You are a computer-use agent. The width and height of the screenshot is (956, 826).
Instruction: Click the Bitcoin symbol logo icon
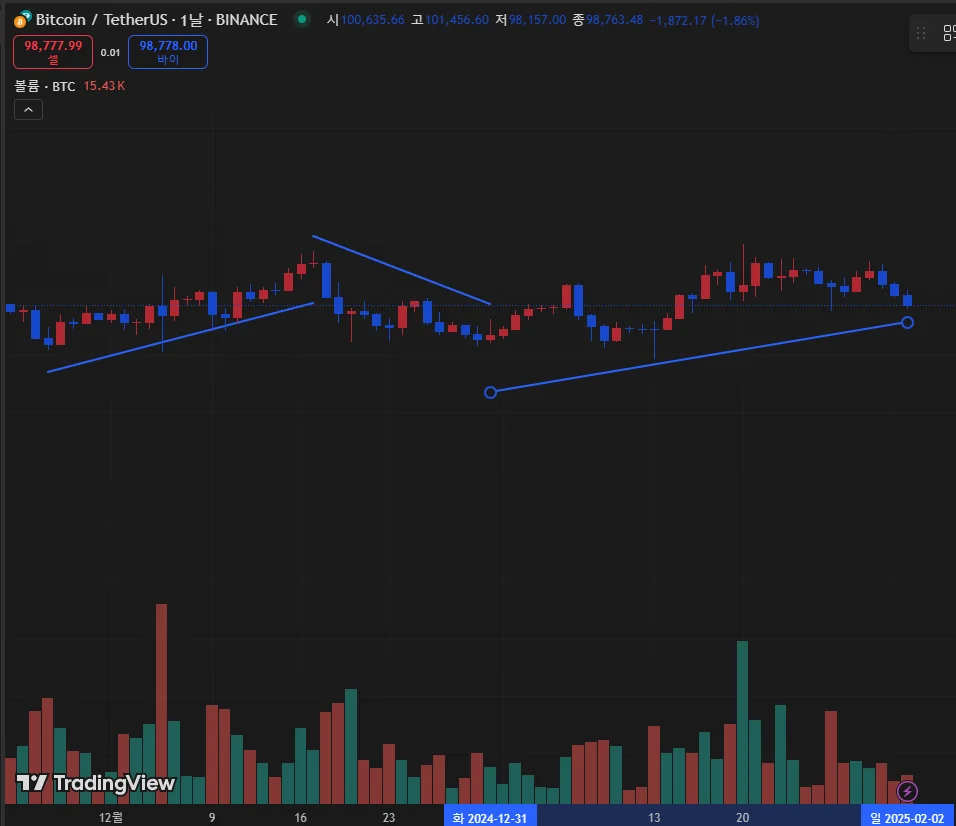tap(22, 20)
